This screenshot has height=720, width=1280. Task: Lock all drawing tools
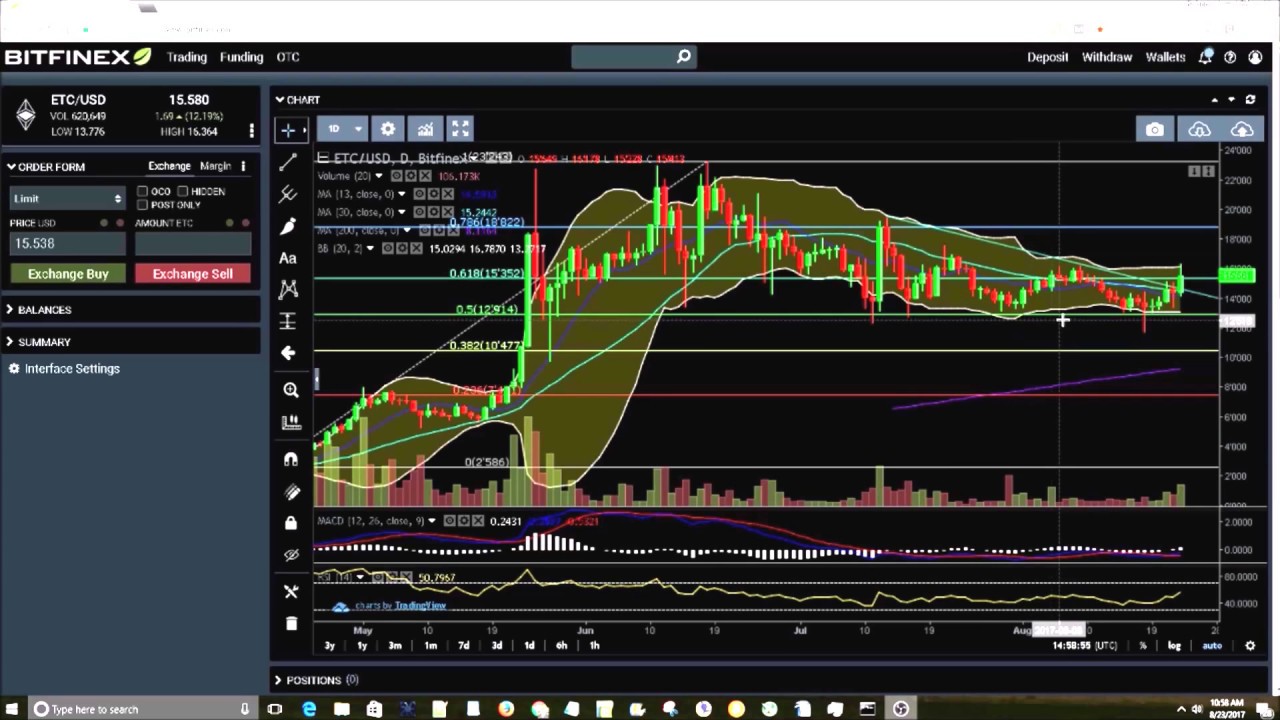click(291, 523)
